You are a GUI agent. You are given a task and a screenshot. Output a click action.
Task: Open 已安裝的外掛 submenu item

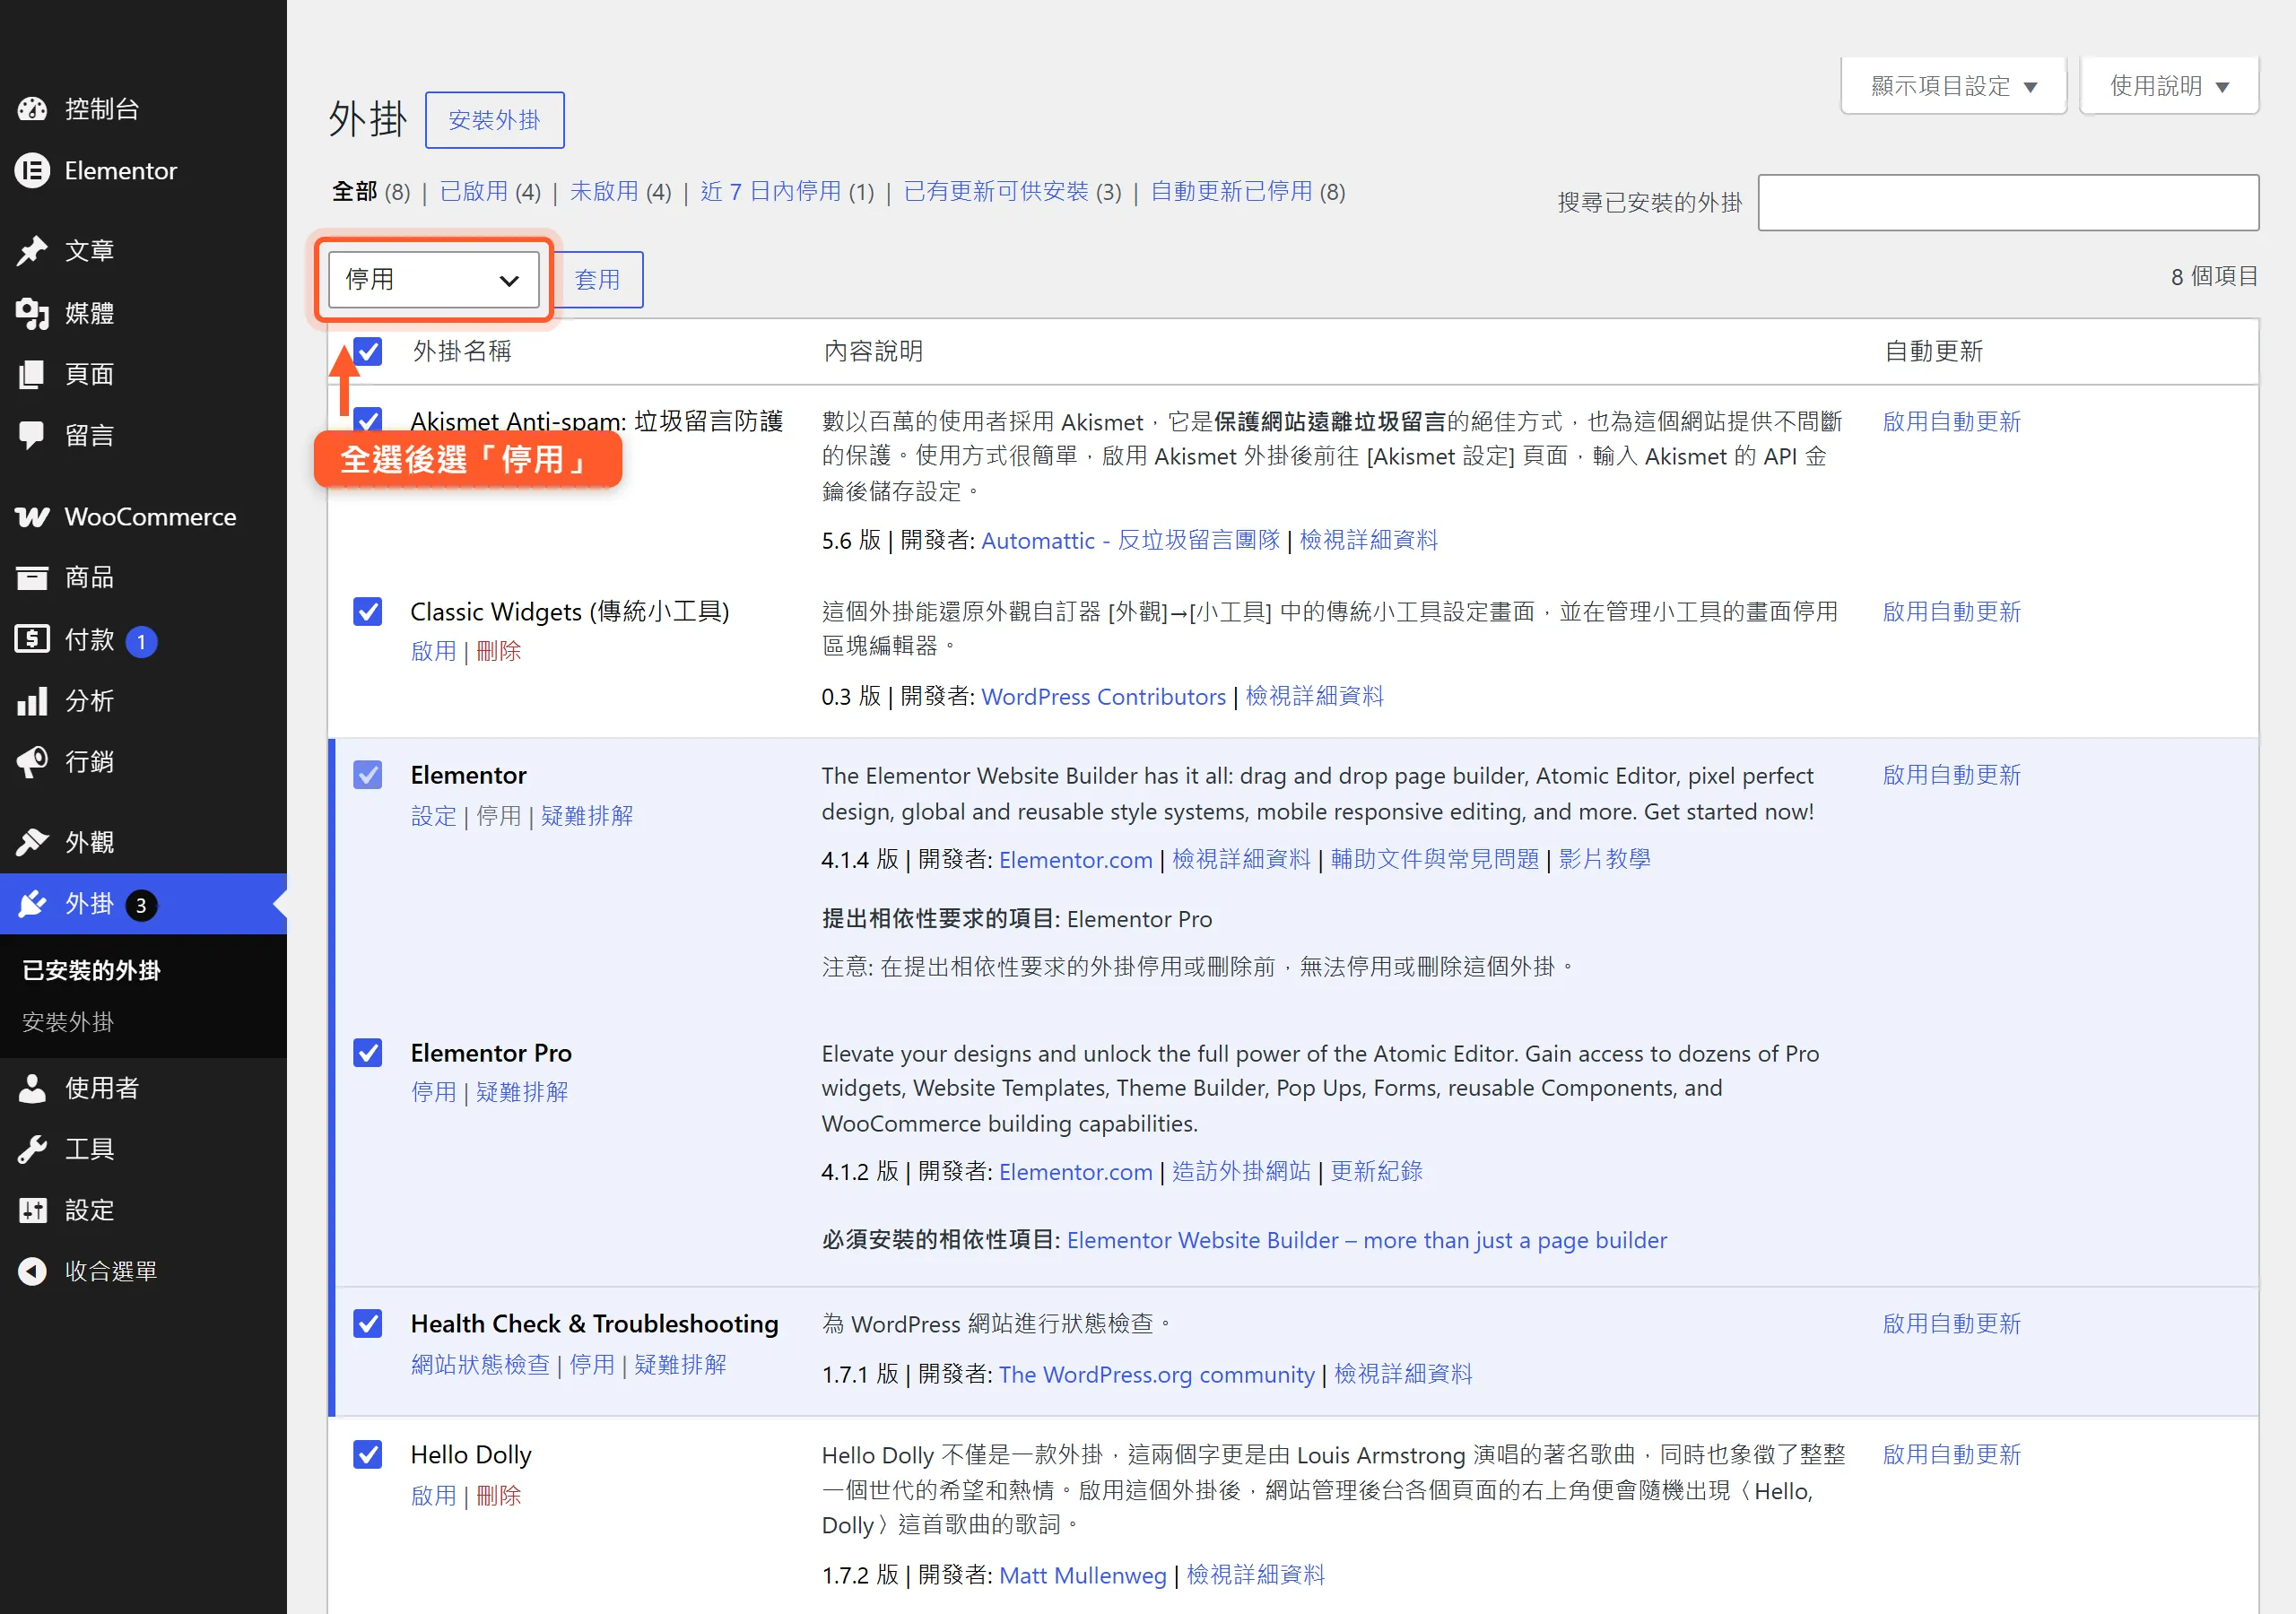[91, 970]
